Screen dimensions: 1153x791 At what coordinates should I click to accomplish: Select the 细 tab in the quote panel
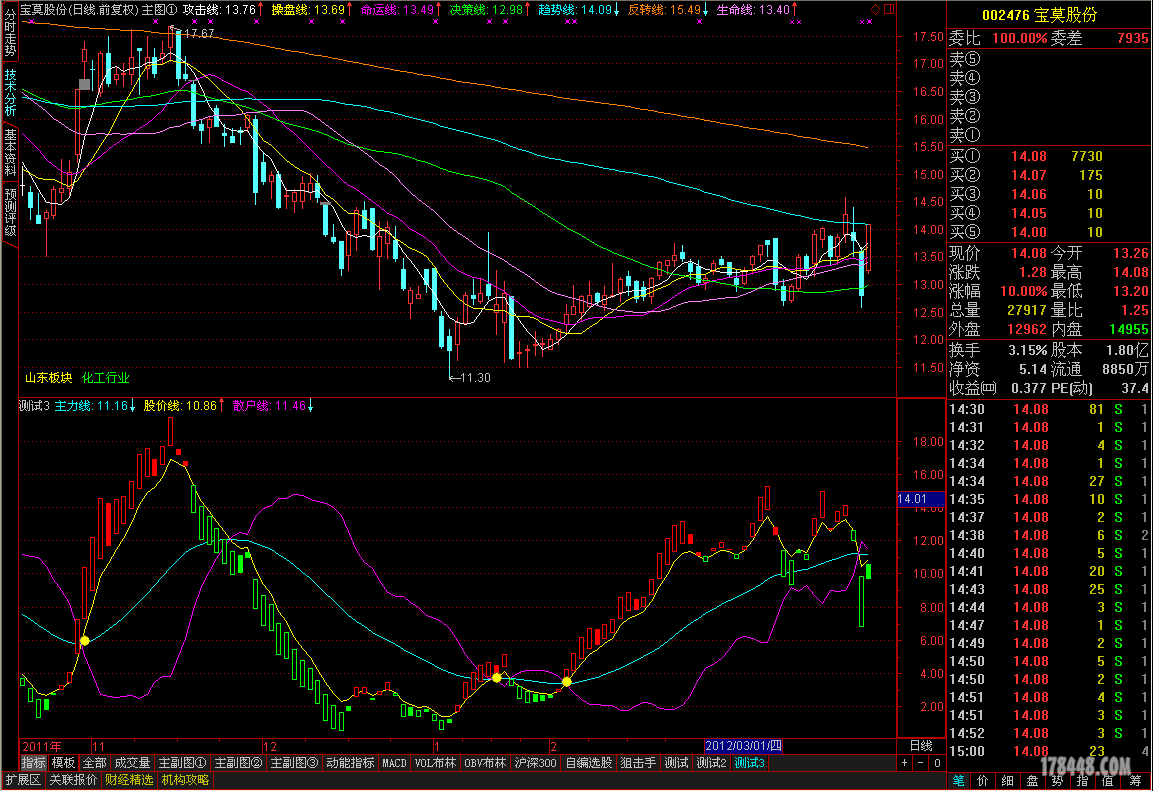pyautogui.click(x=1007, y=781)
